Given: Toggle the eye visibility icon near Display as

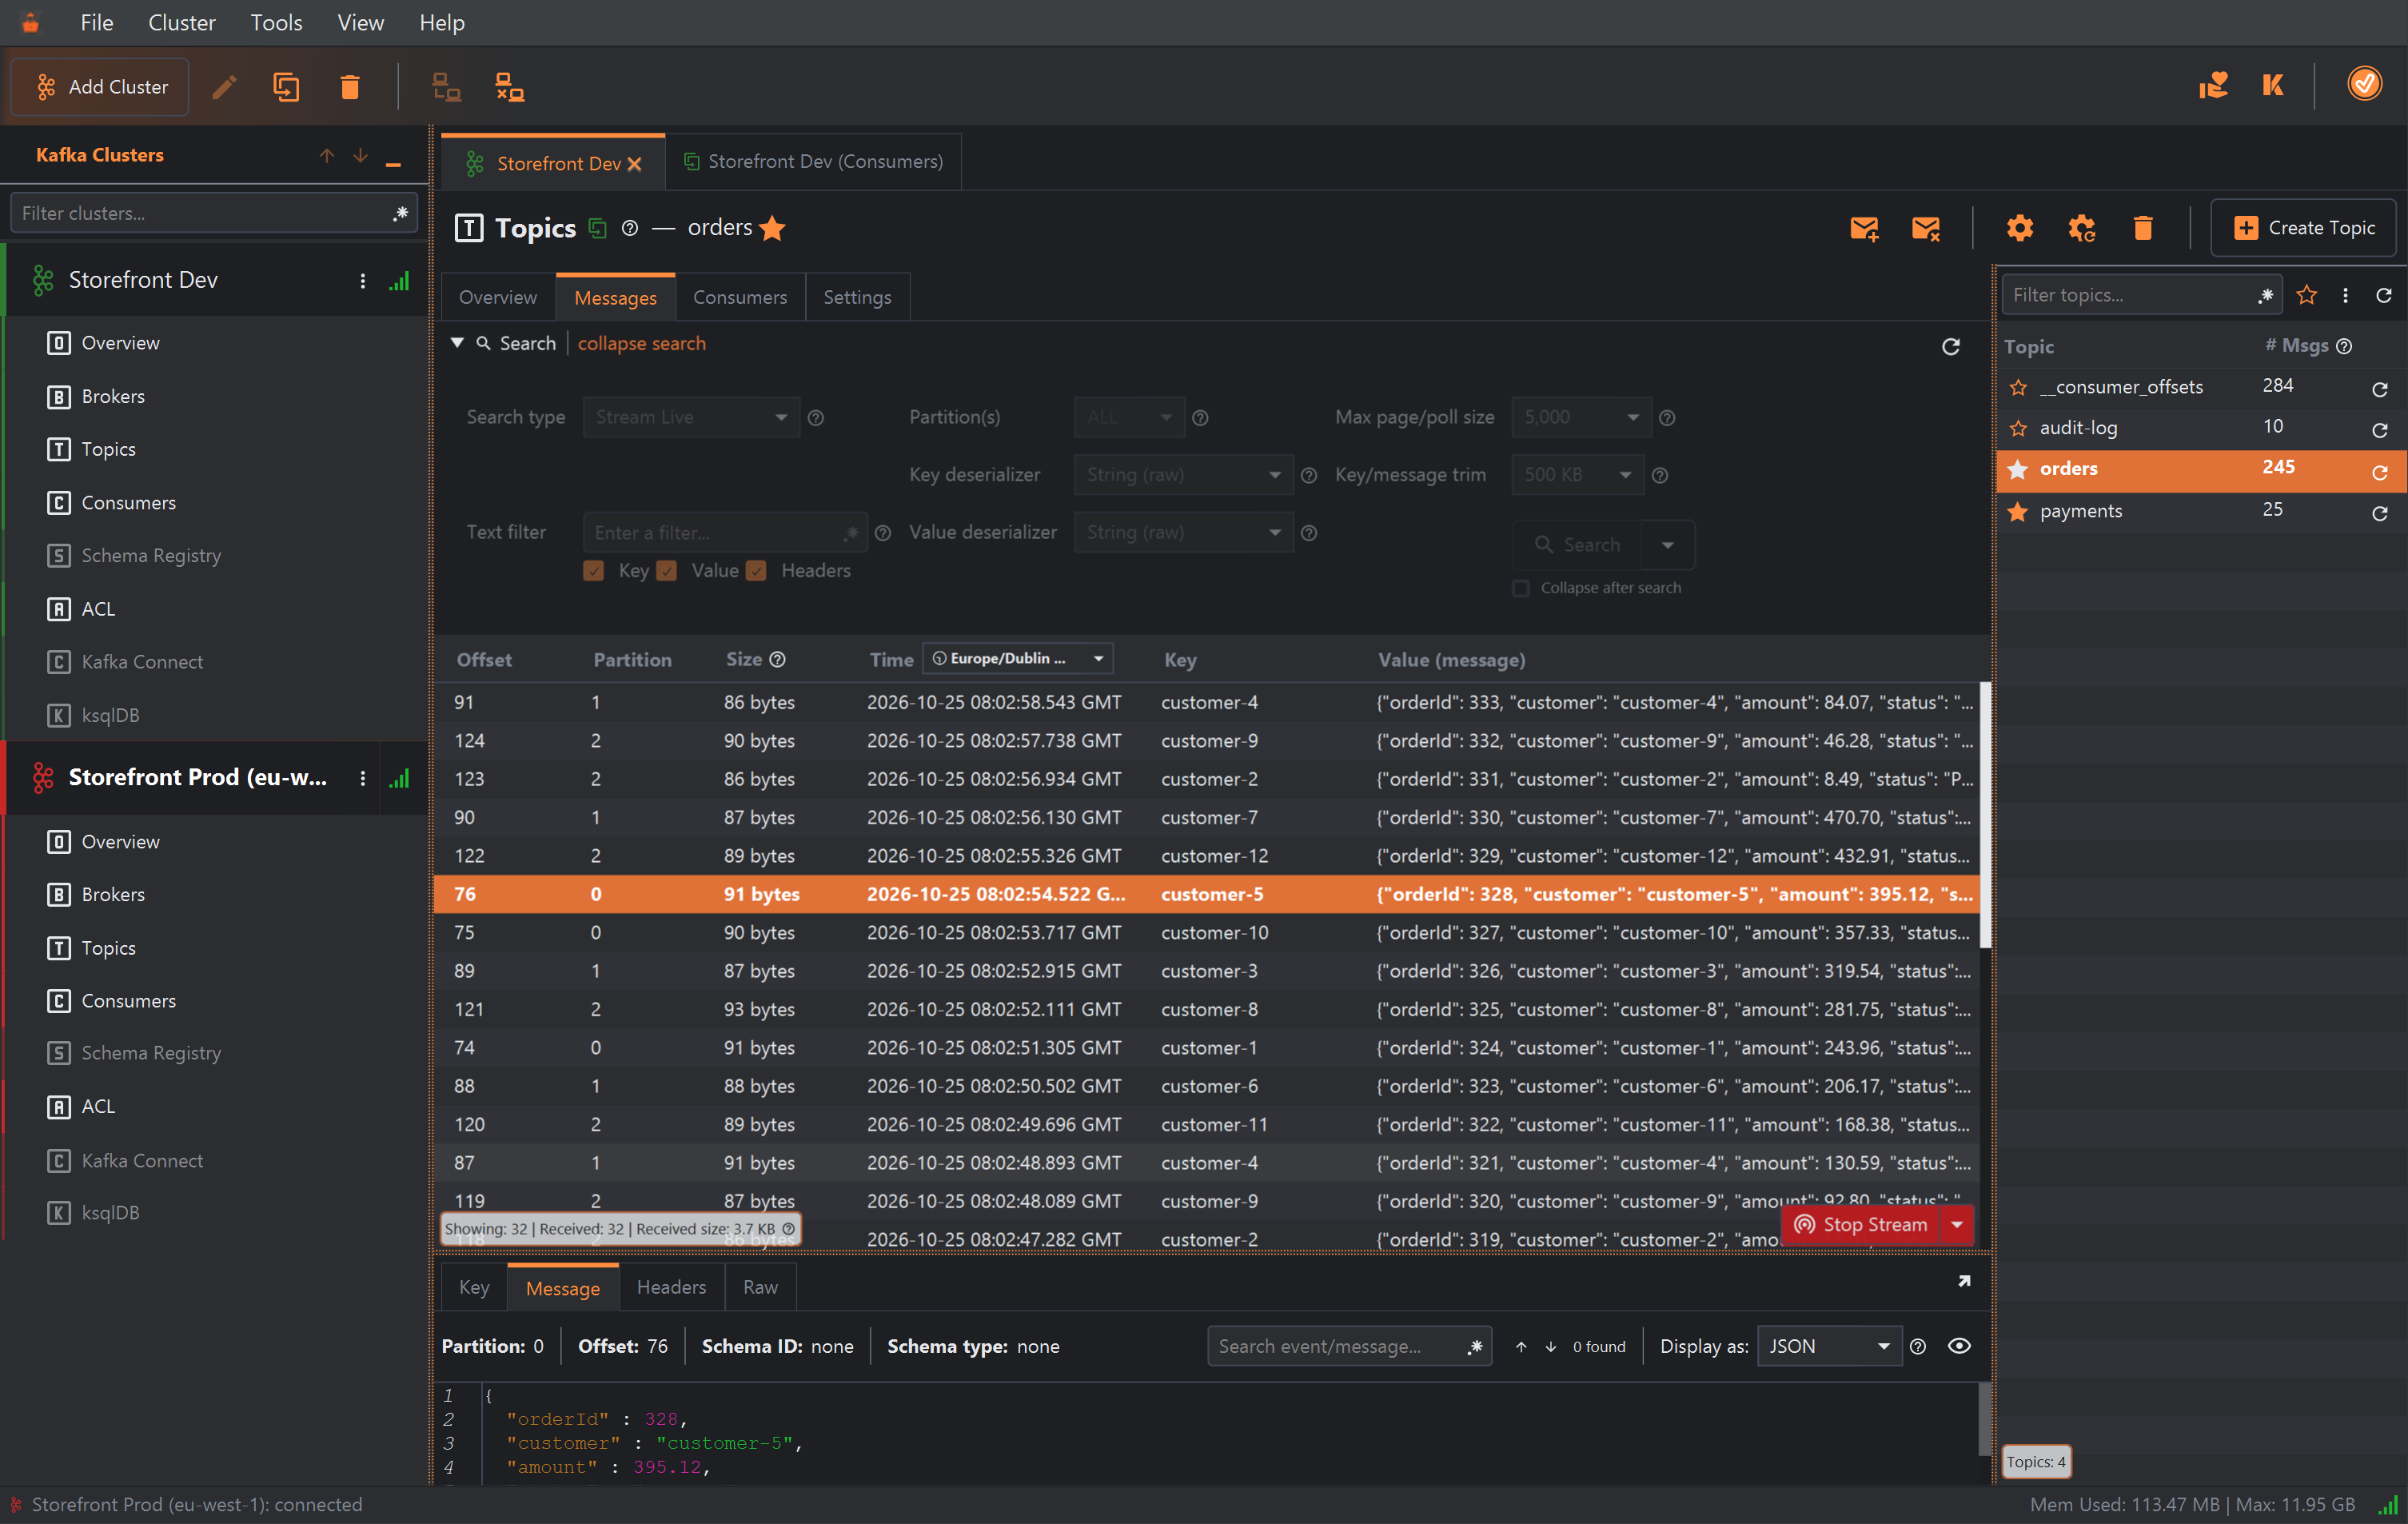Looking at the screenshot, I should point(1958,1346).
